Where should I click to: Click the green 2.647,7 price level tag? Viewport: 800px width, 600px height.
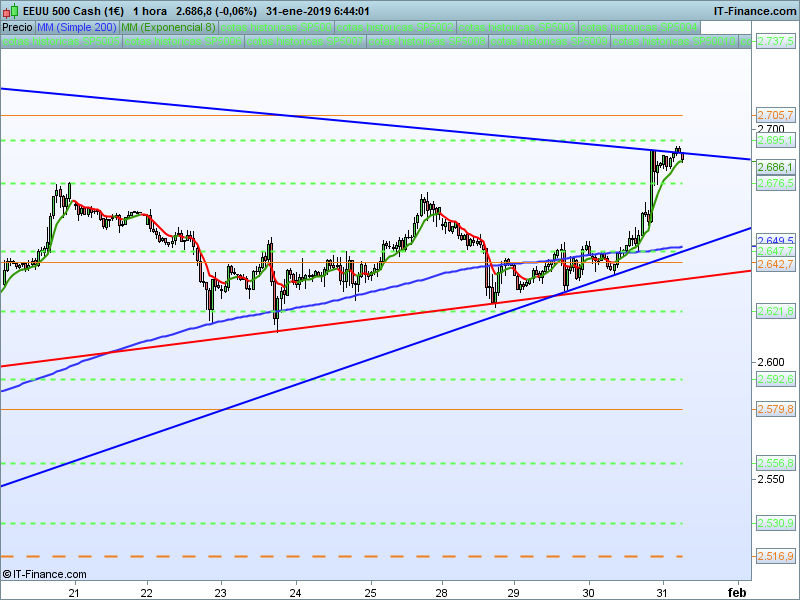(775, 251)
